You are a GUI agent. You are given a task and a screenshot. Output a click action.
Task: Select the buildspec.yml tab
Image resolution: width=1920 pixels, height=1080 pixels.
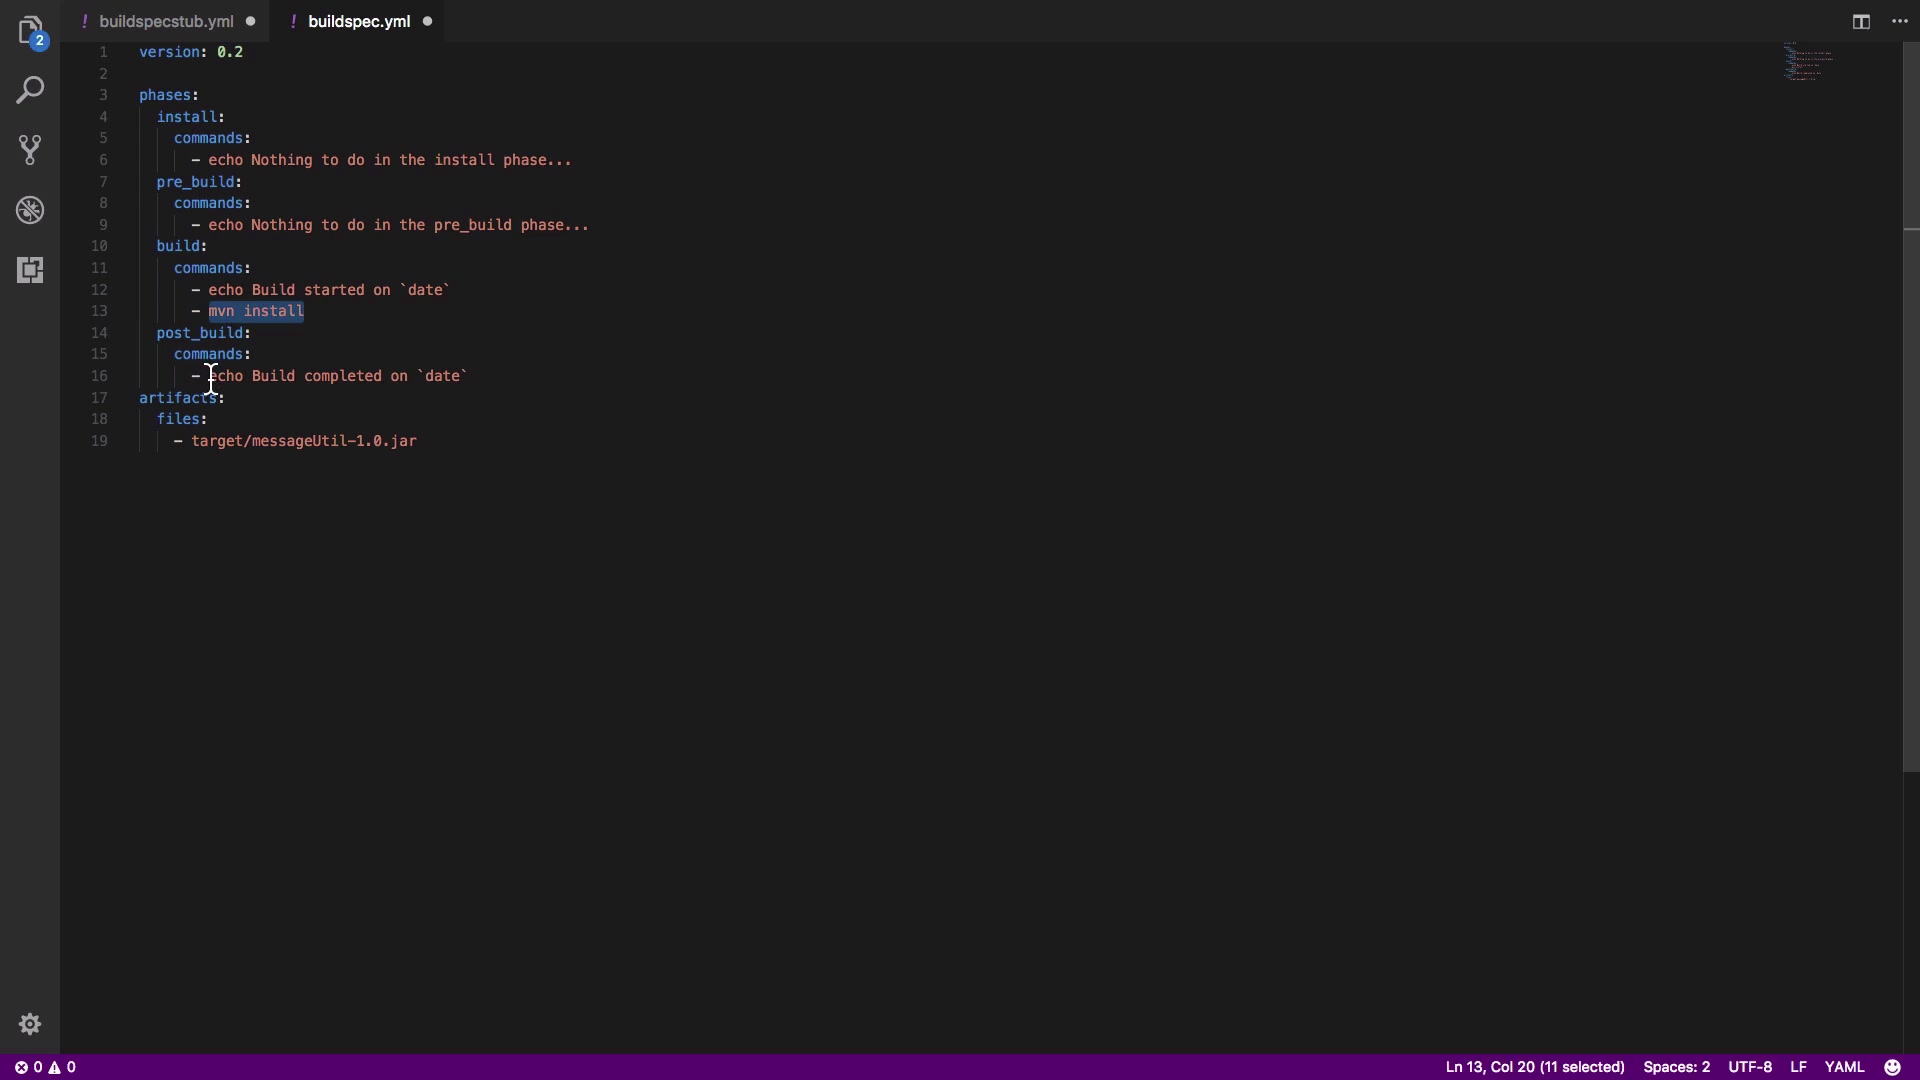point(359,22)
